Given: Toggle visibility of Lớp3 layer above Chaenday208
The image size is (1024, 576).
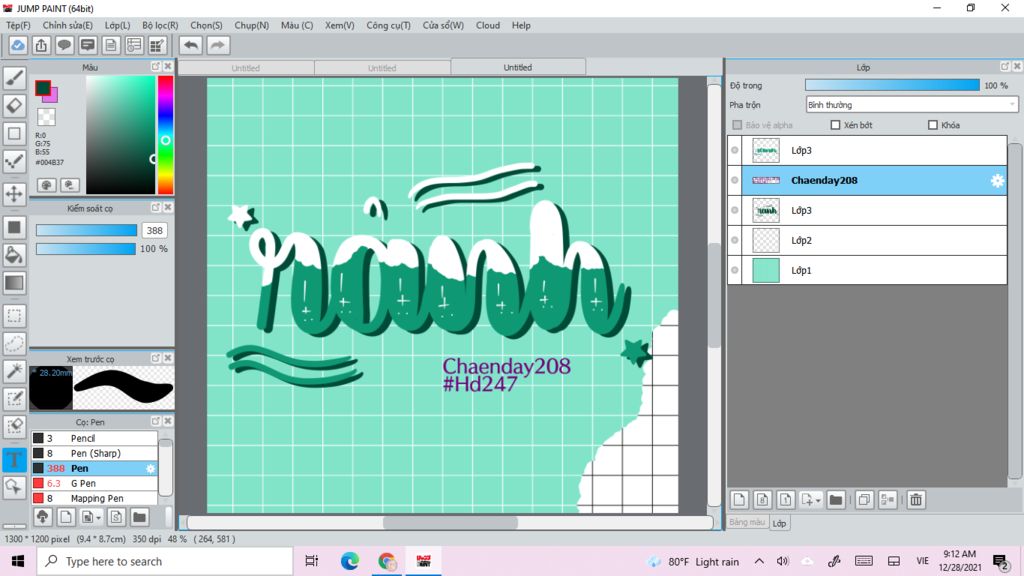Looking at the screenshot, I should pos(735,150).
